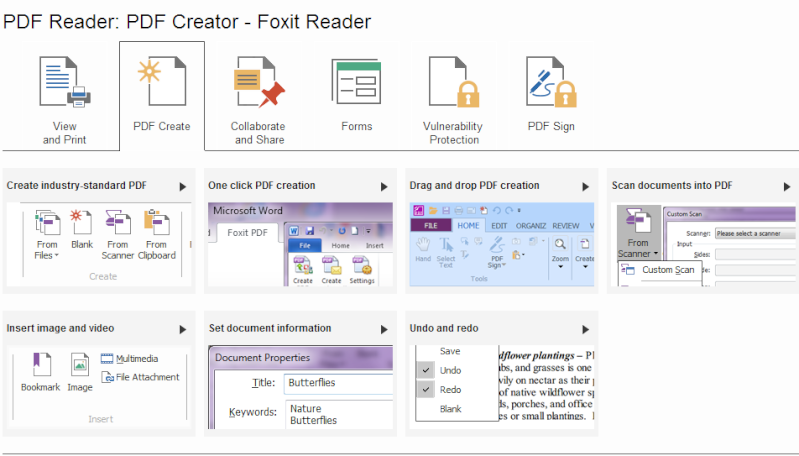799x456 pixels.
Task: Select the HOME ribbon tab
Action: [x=468, y=225]
